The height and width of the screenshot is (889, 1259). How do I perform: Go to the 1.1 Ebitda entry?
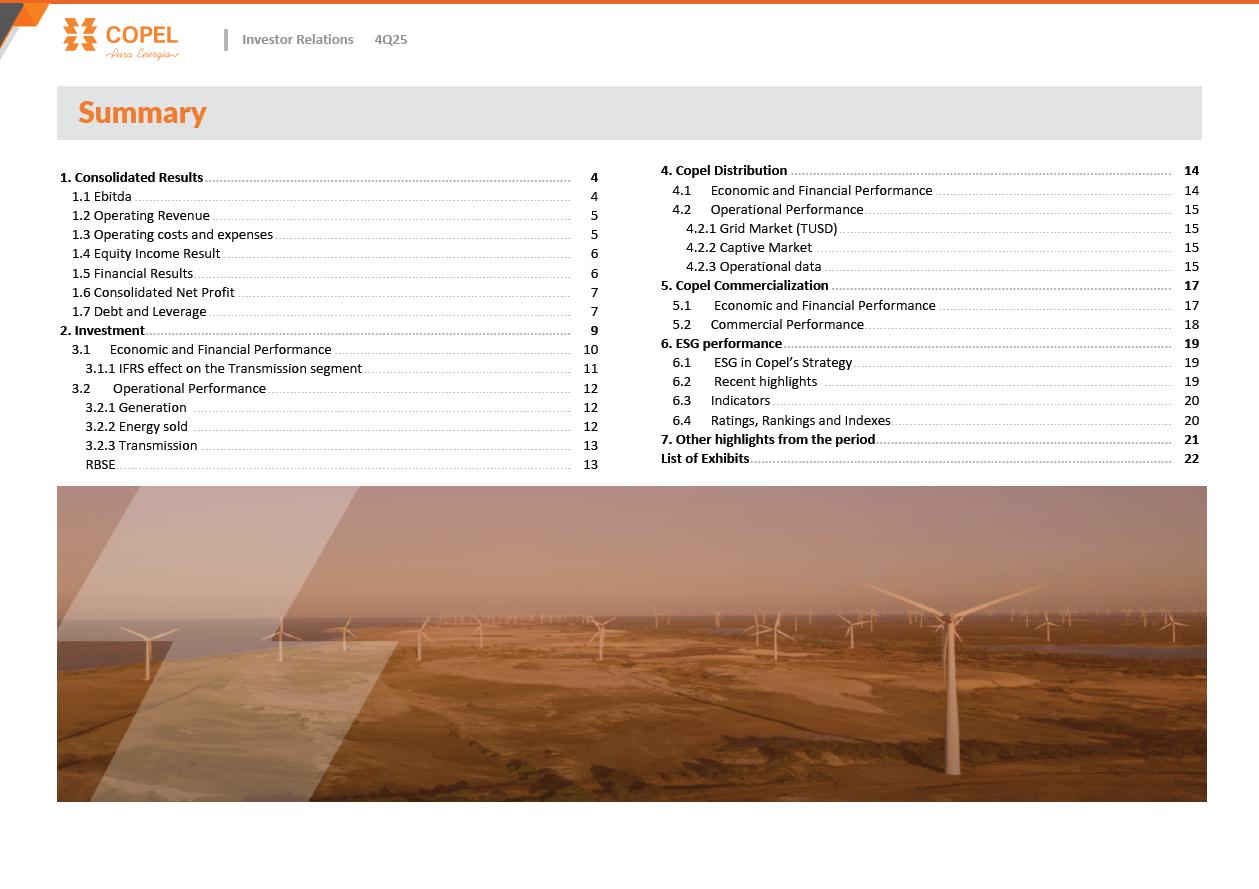102,197
